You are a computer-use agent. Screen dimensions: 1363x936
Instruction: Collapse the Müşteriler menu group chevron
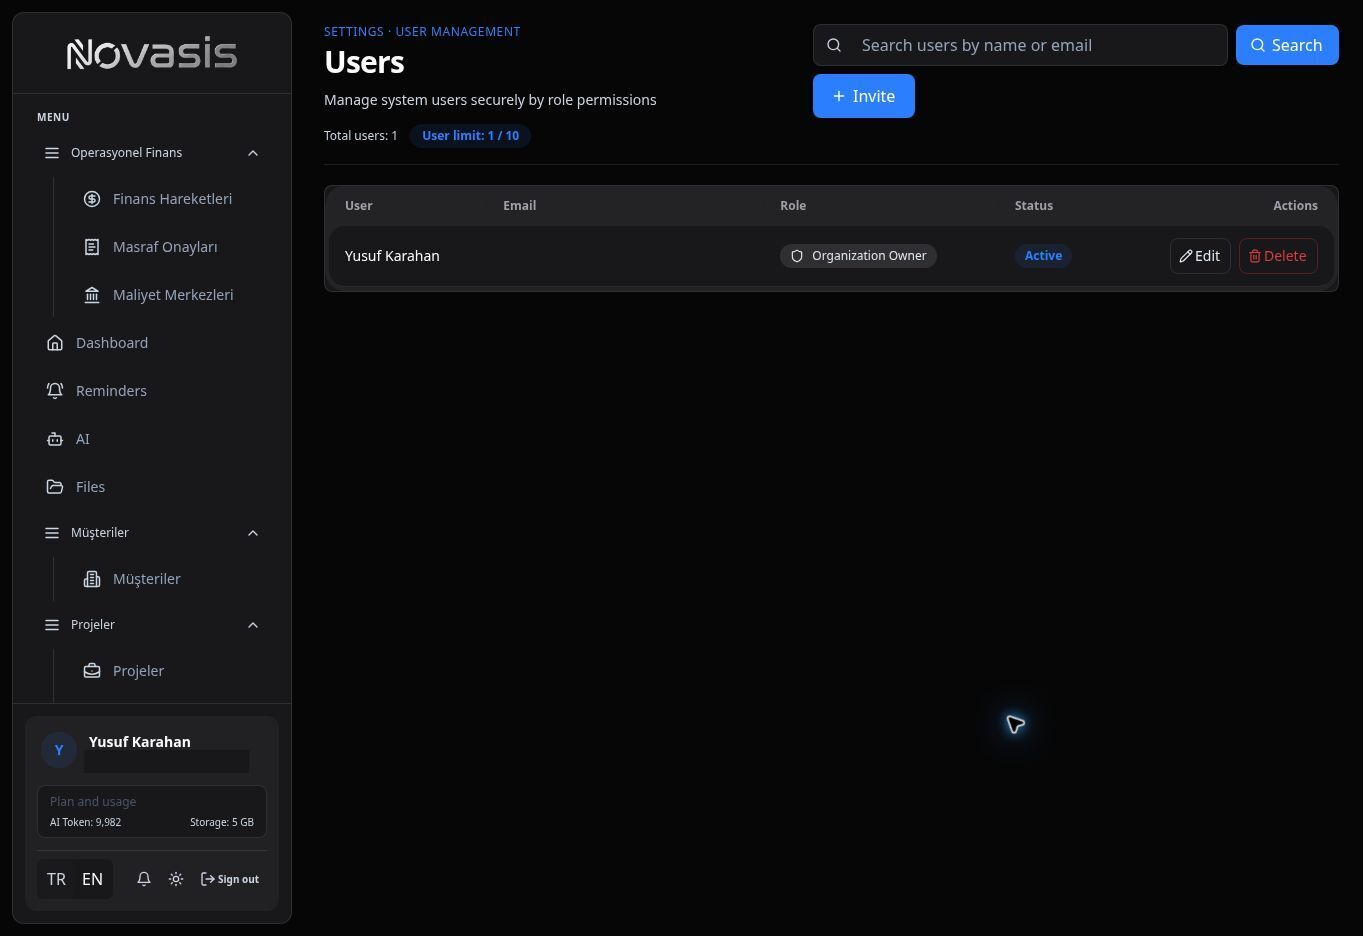(x=253, y=533)
